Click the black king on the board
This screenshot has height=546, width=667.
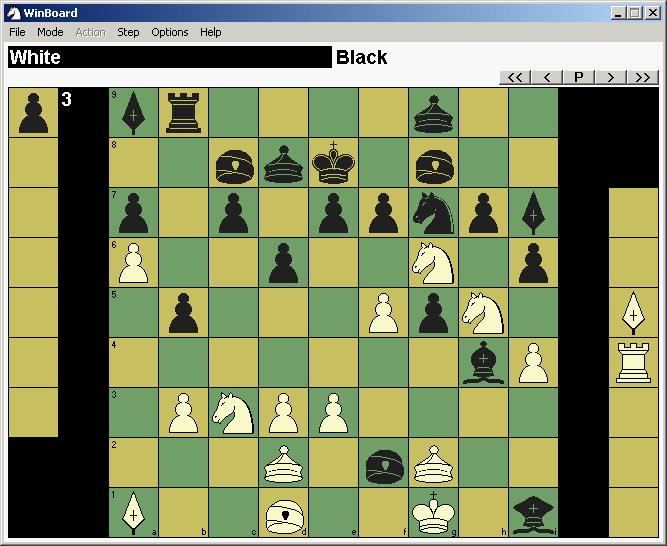[x=333, y=162]
